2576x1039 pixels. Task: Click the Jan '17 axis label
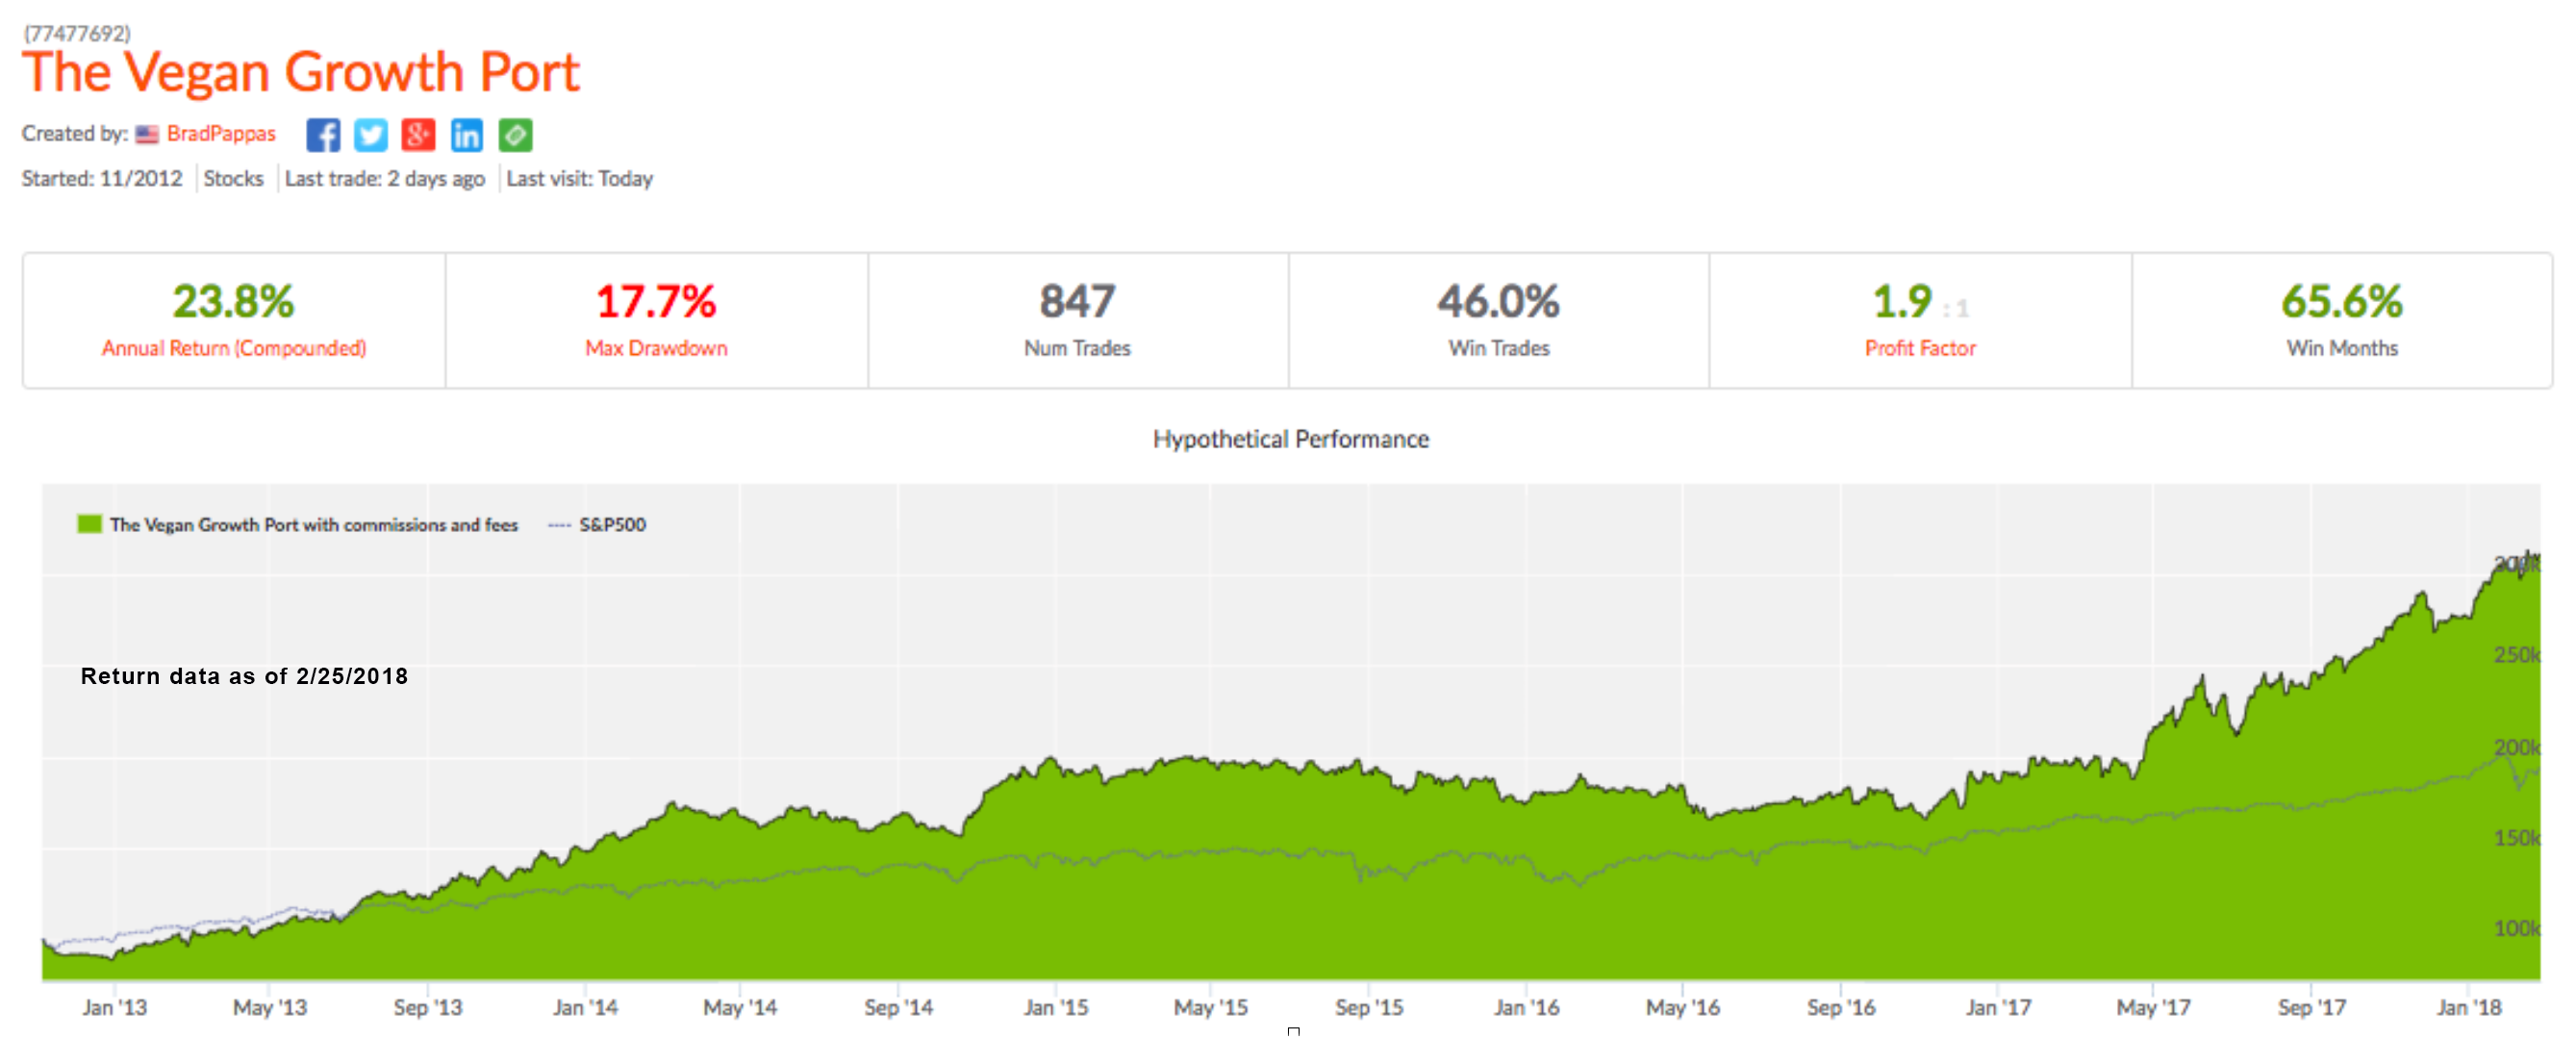(x=1998, y=1008)
